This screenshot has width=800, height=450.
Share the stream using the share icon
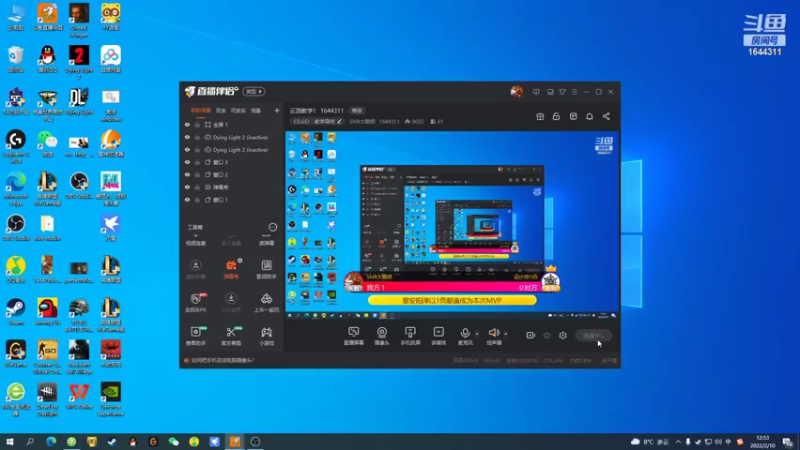[606, 116]
